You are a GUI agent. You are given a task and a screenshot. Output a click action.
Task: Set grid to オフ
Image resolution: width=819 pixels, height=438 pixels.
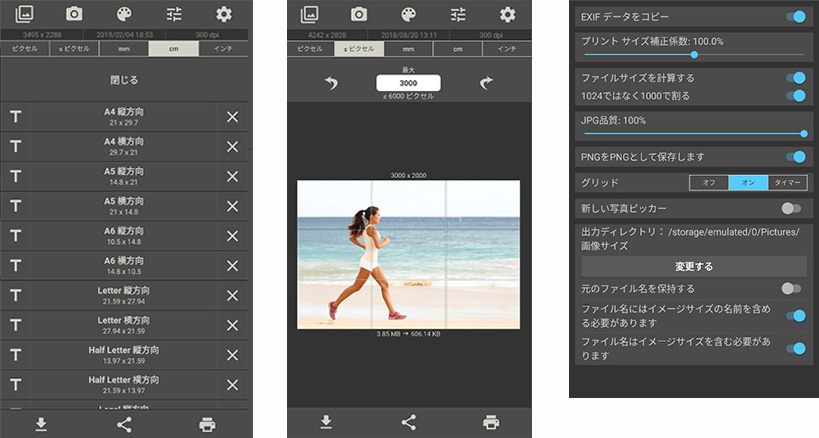[x=709, y=182]
